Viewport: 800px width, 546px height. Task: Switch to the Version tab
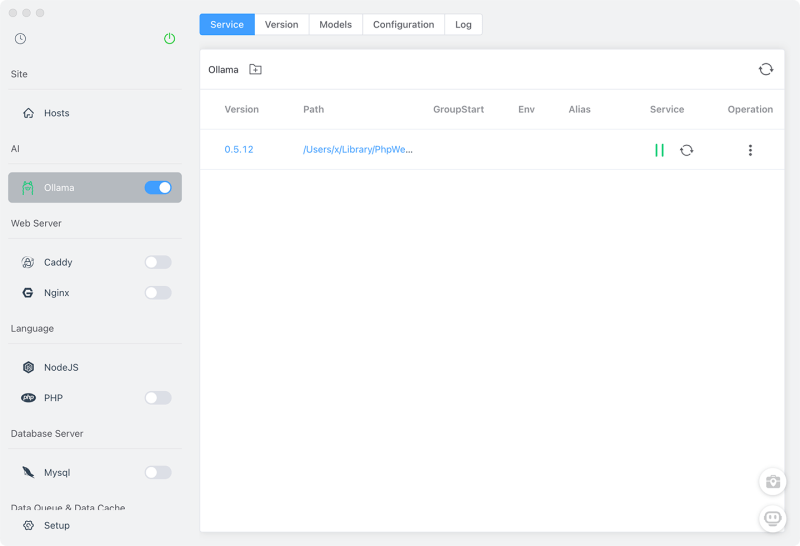[282, 24]
